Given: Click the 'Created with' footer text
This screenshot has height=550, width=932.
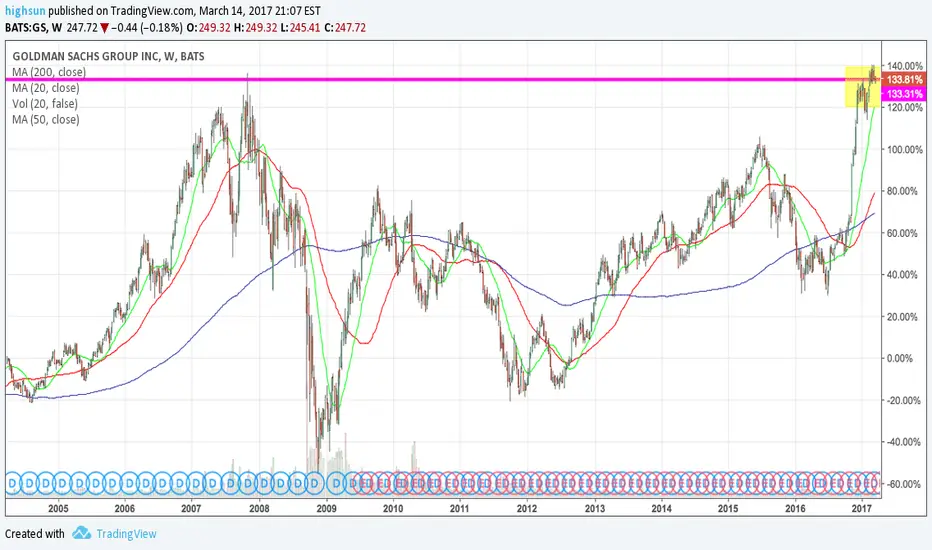Looking at the screenshot, I should 34,534.
